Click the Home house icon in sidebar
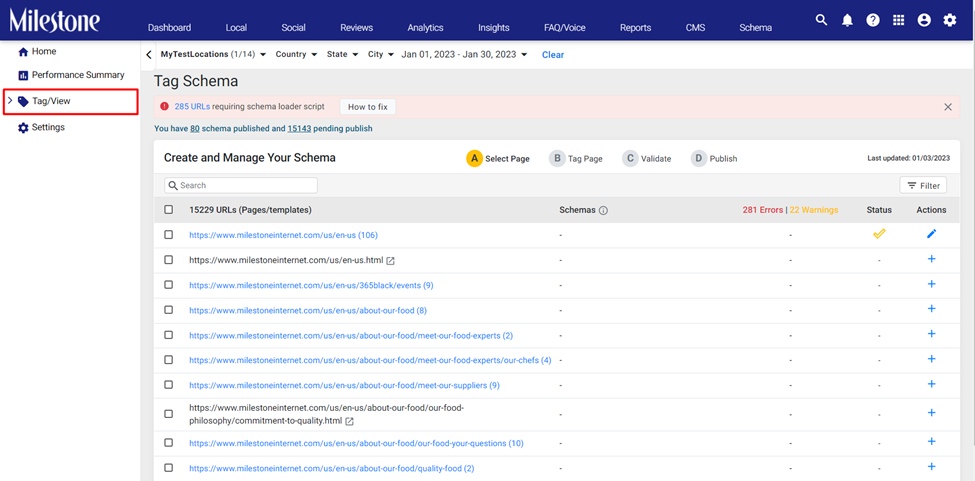Viewport: 975px width, 481px height. (23, 52)
